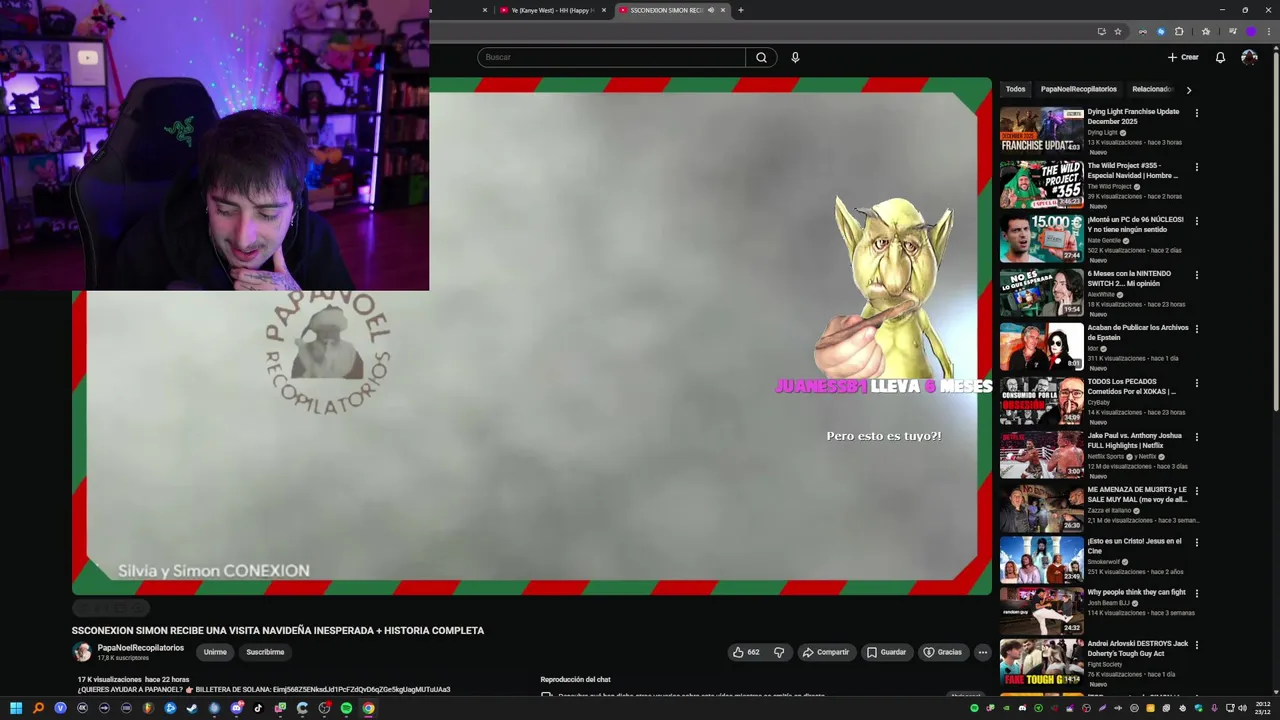Open Discord from the taskbar
The image size is (1280, 720).
point(236,708)
